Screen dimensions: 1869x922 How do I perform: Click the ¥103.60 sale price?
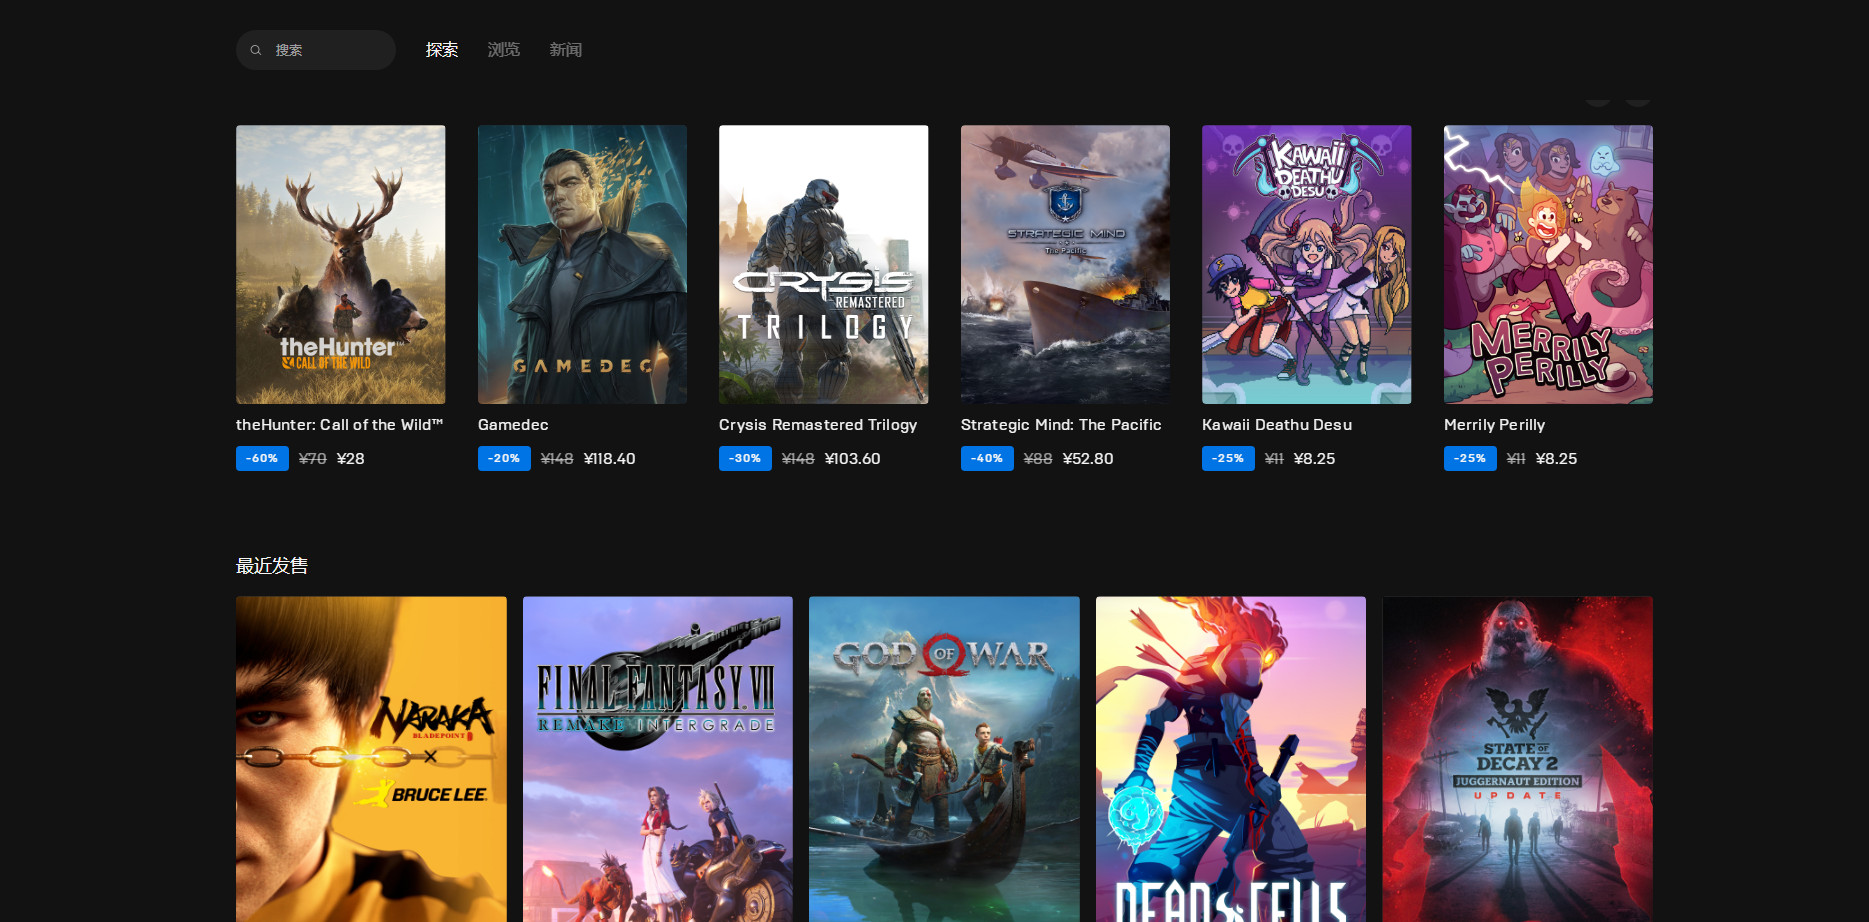(x=853, y=459)
